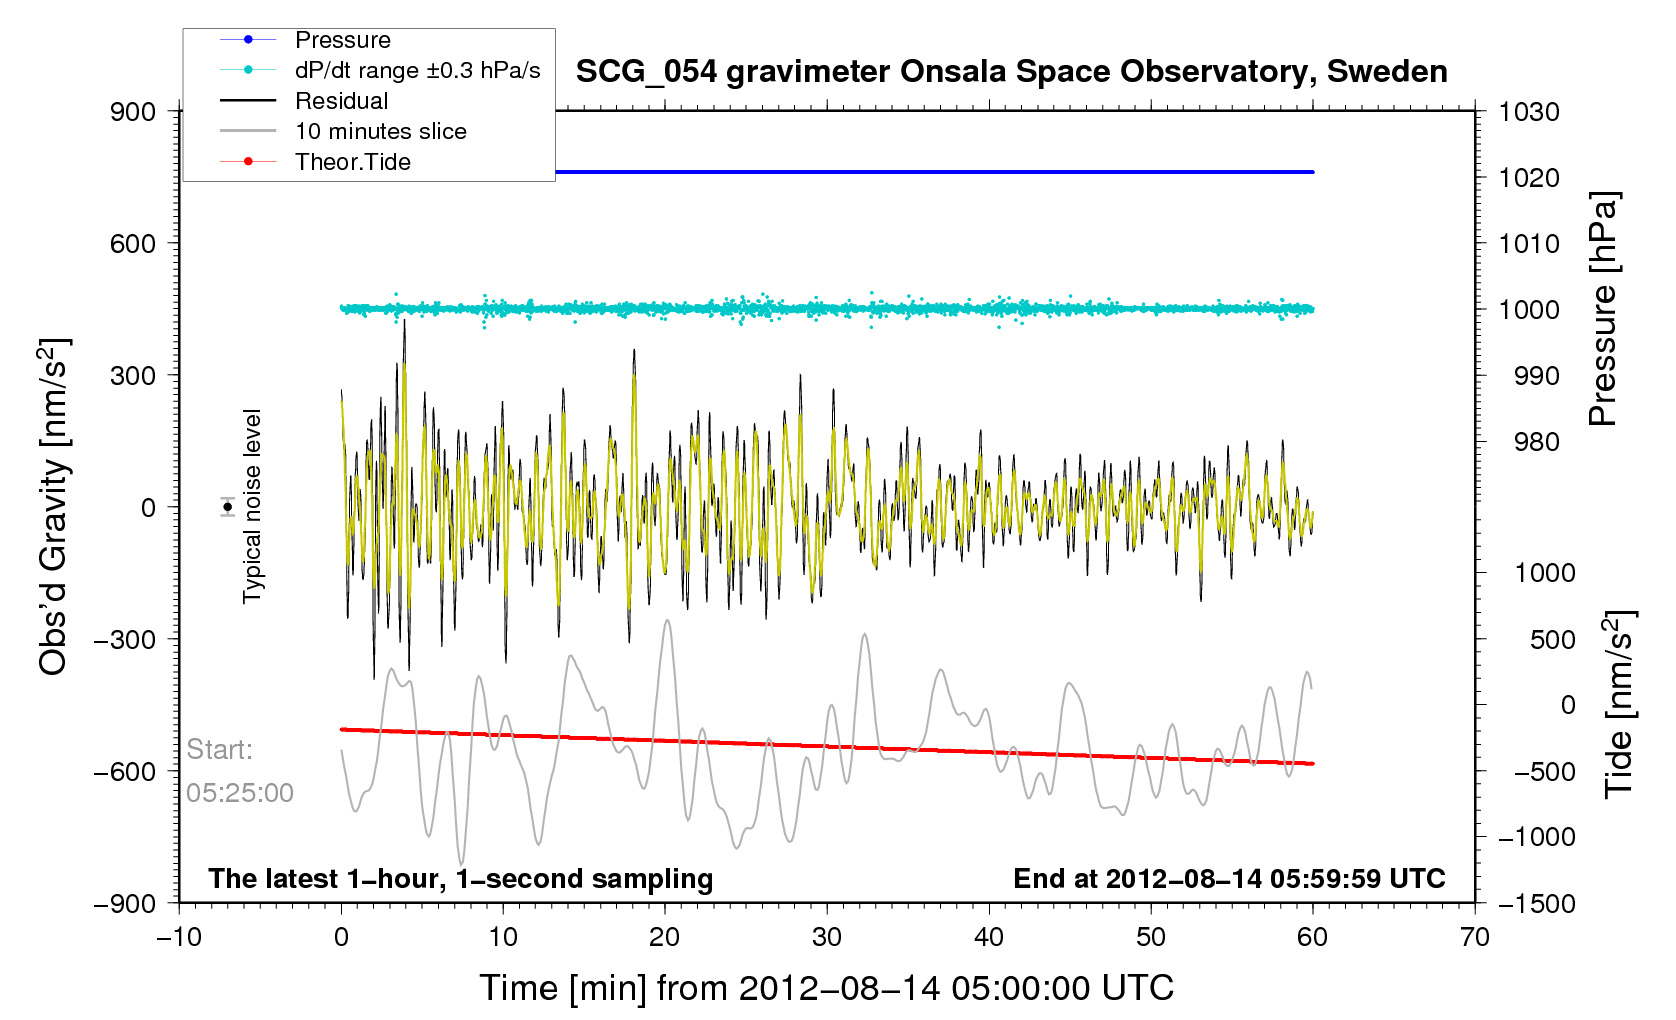The height and width of the screenshot is (1020, 1676).
Task: Click the 1020 tick on the pressure axis
Action: [x=1529, y=178]
